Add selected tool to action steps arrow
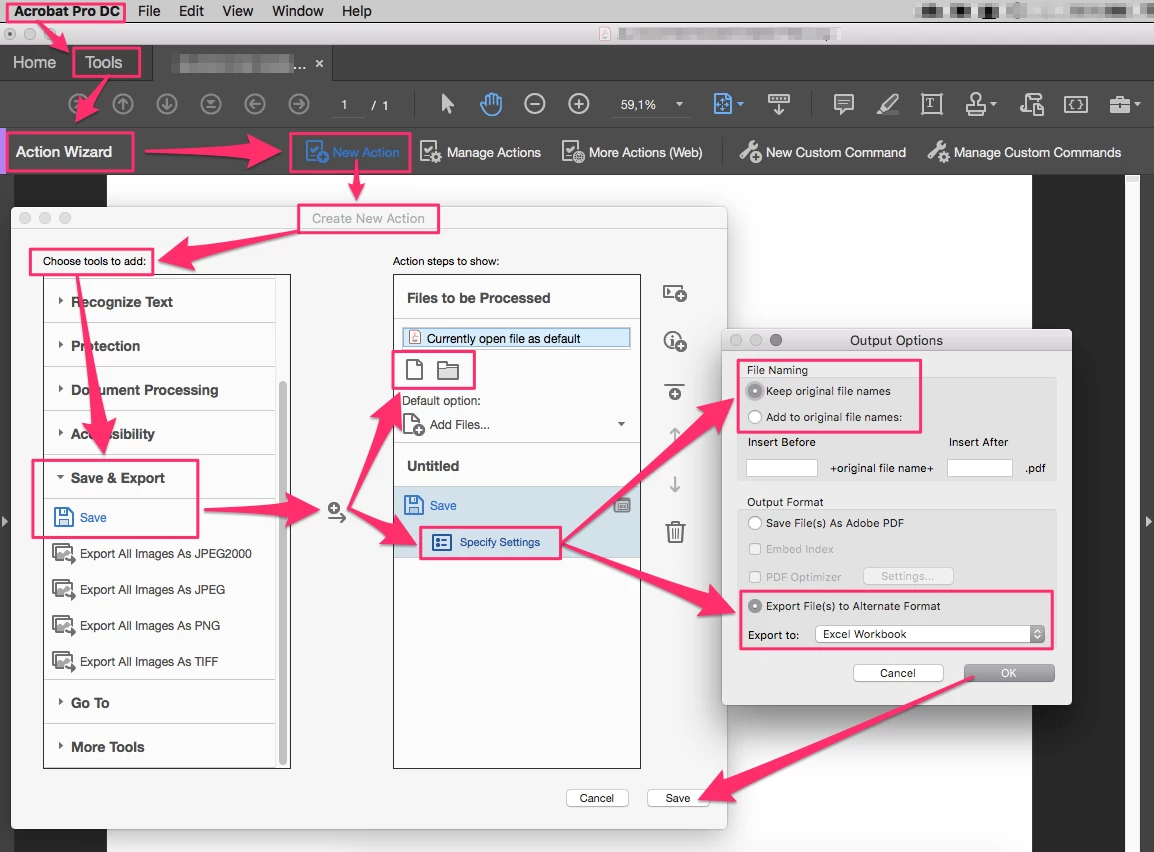1154x852 pixels. (336, 512)
